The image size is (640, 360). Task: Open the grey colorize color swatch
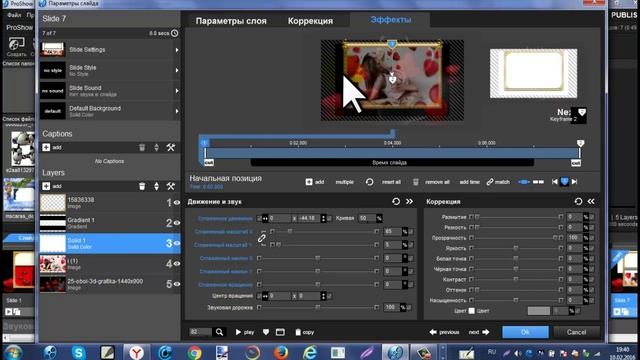point(539,311)
